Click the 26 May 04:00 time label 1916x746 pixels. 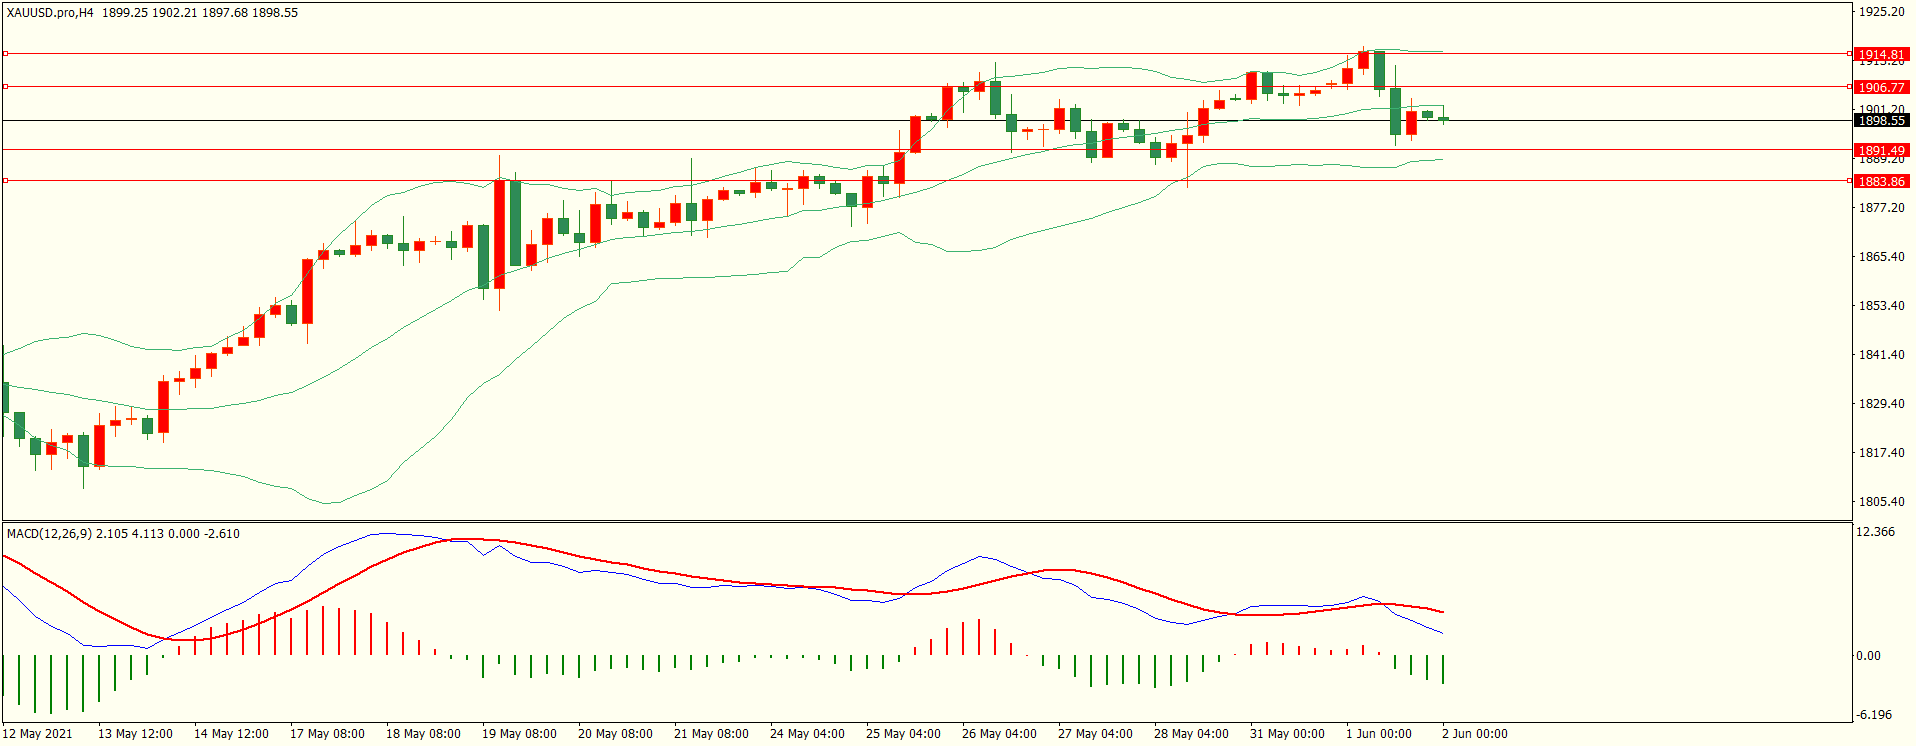(999, 734)
